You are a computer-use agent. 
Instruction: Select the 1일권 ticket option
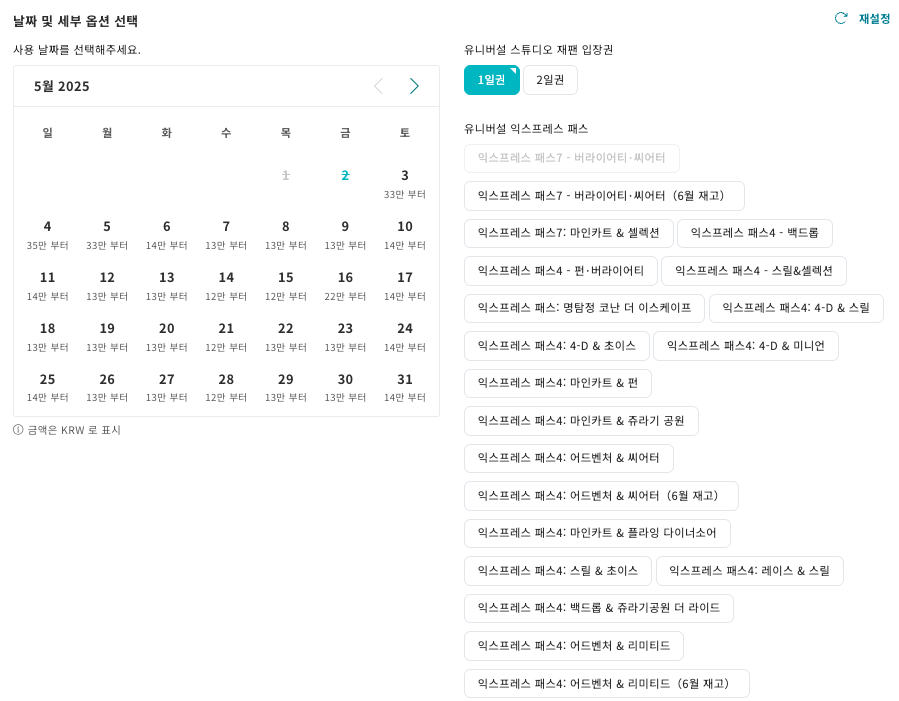491,80
